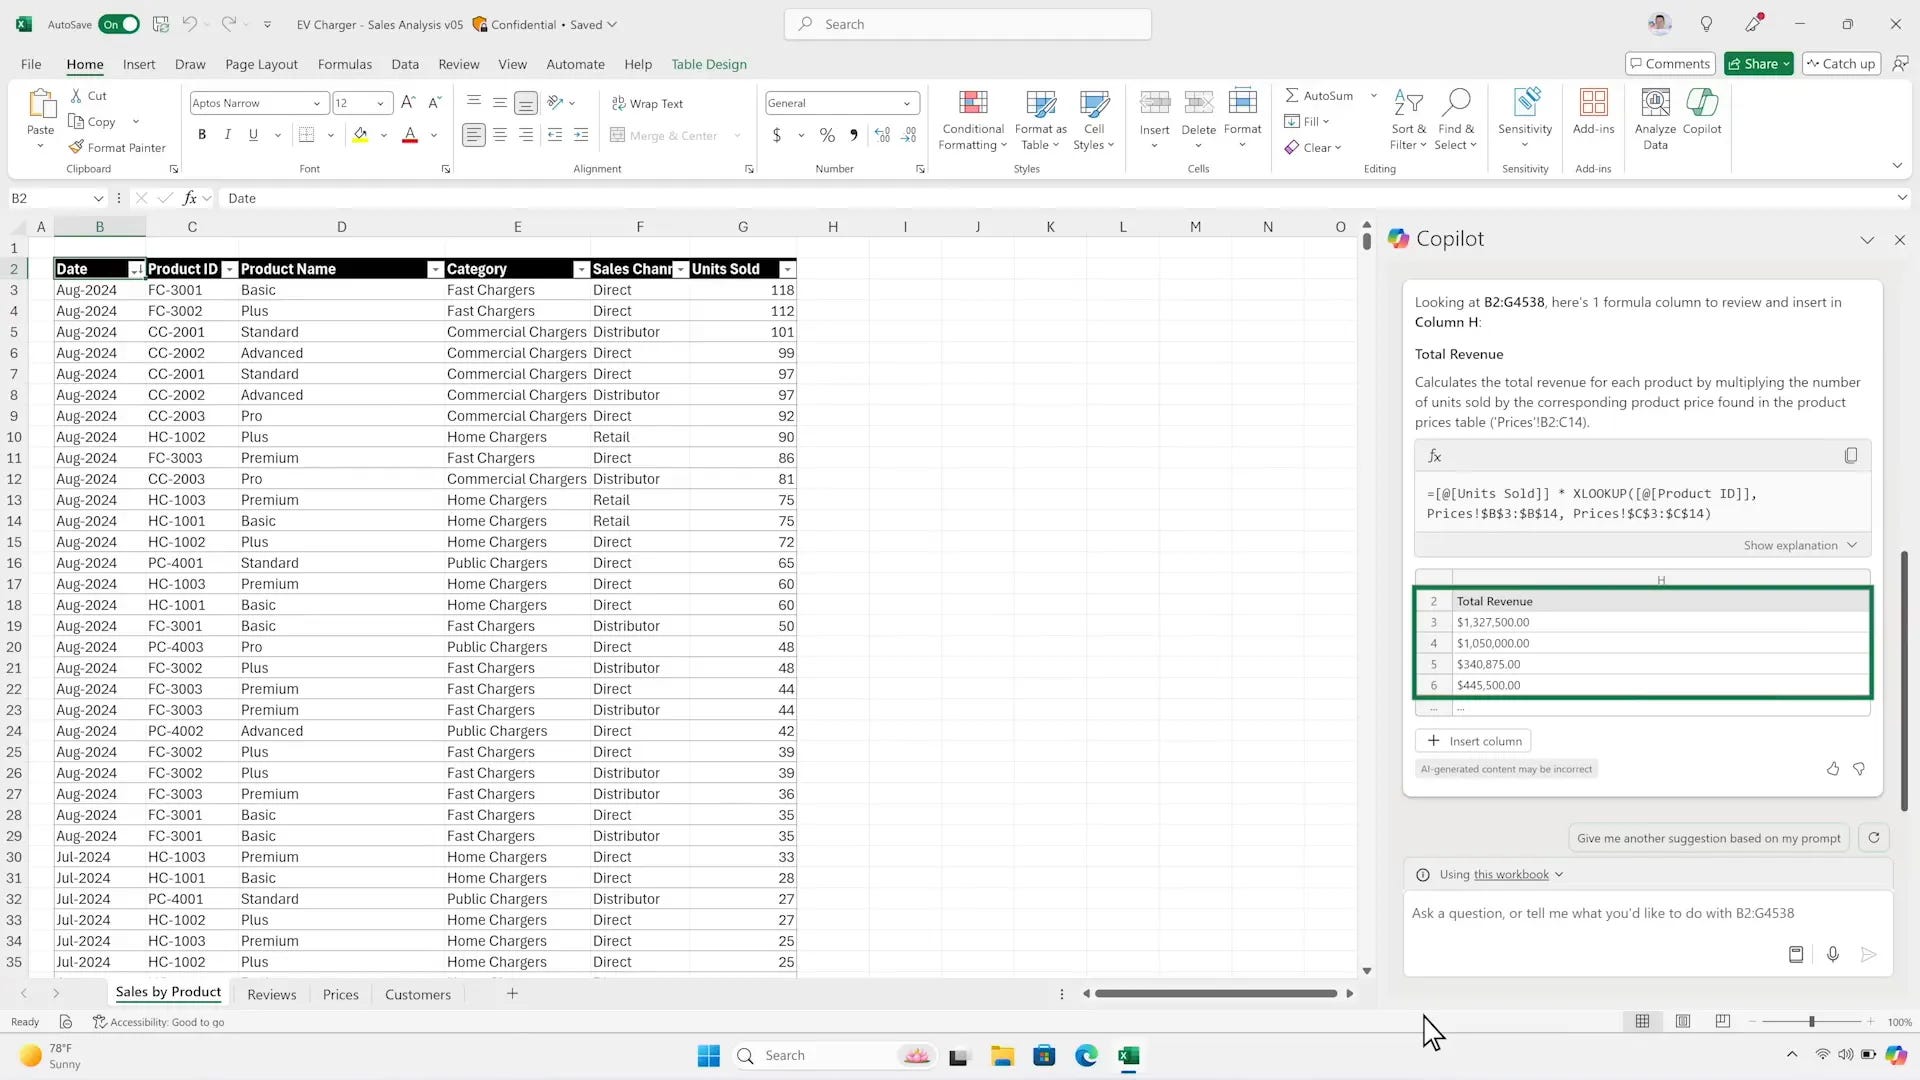Select the Format Painter
This screenshot has height=1080, width=1920.
click(x=117, y=147)
